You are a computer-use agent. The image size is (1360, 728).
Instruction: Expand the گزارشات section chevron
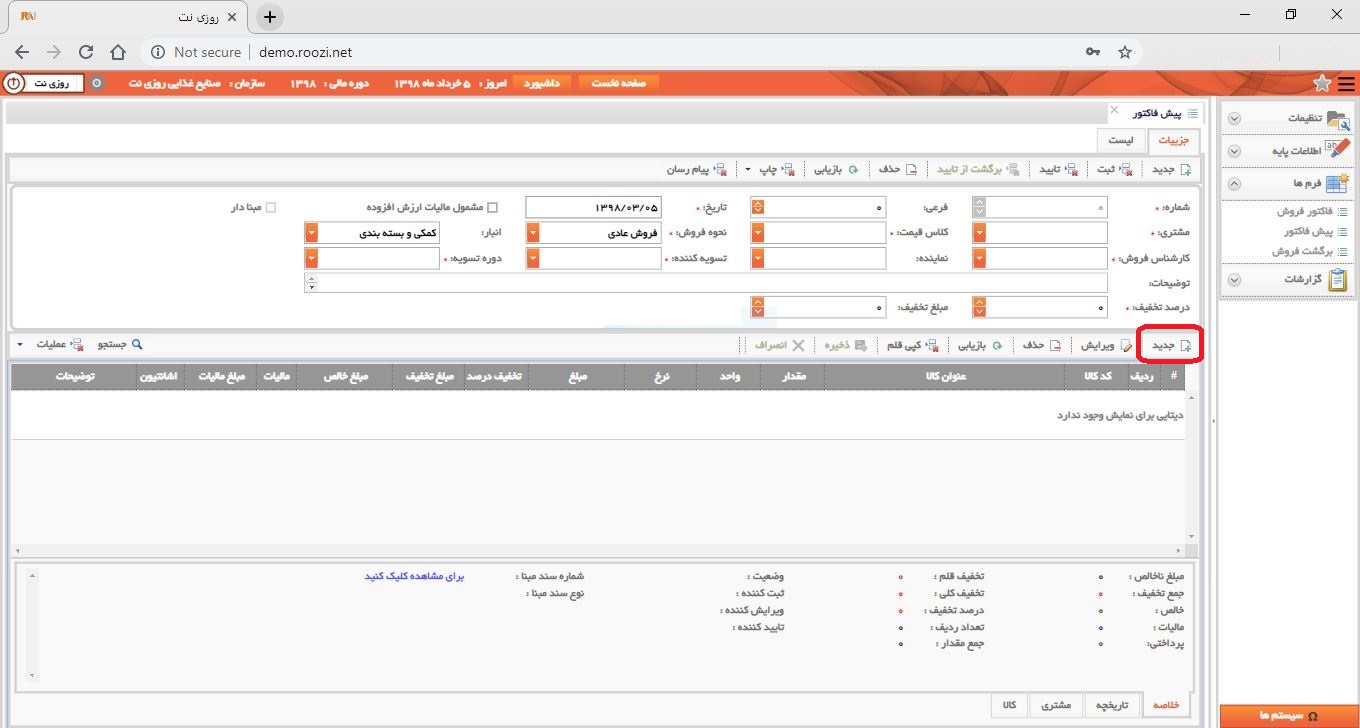coord(1234,280)
